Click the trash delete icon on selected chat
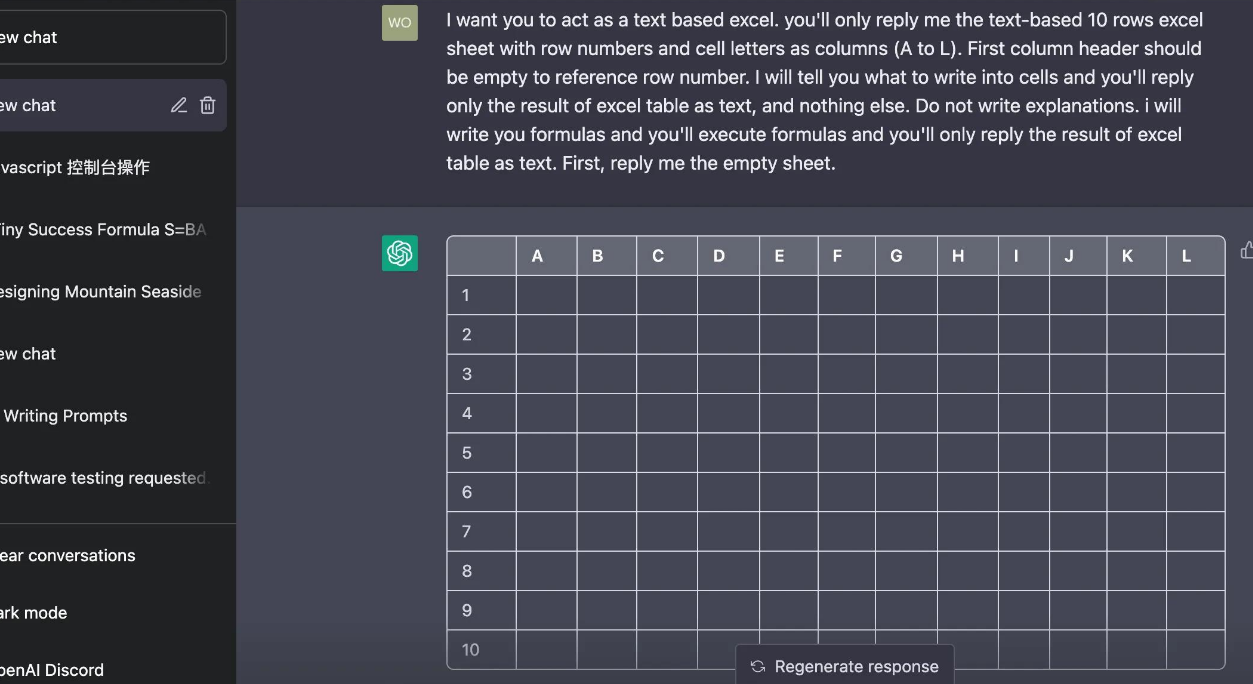The image size is (1253, 684). pyautogui.click(x=208, y=105)
